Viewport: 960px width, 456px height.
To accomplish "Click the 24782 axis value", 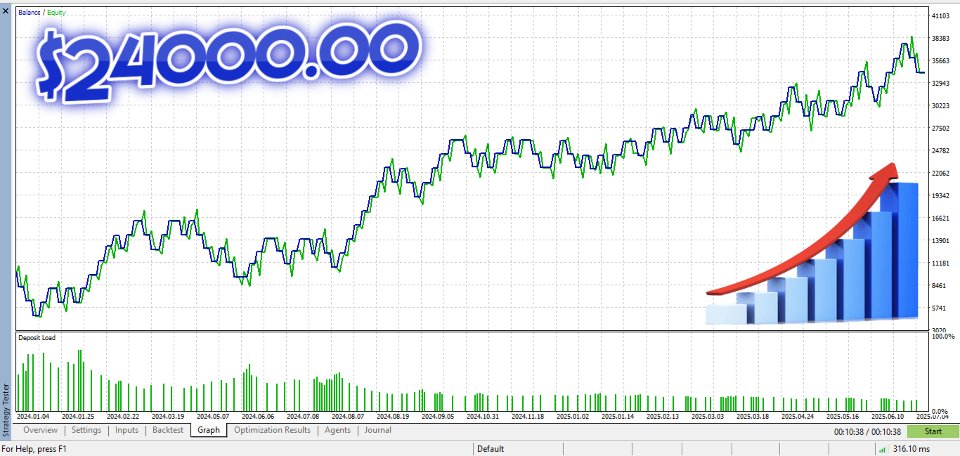I will pyautogui.click(x=940, y=151).
